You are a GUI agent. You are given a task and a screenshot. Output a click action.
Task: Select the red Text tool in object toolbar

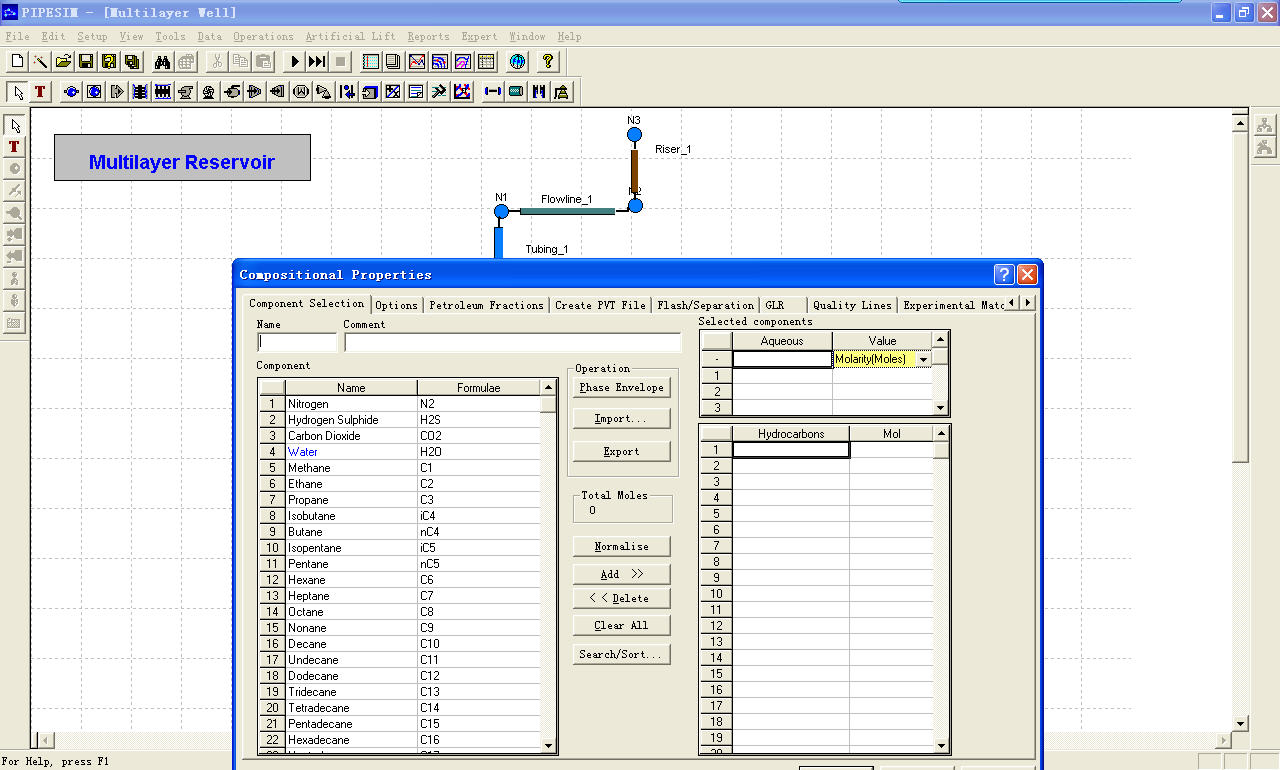pos(40,92)
